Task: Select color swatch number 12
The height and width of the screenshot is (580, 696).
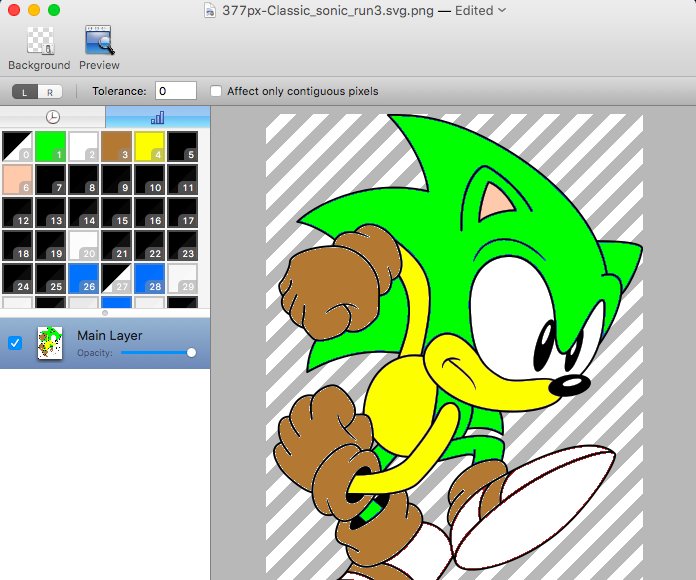Action: tap(17, 212)
